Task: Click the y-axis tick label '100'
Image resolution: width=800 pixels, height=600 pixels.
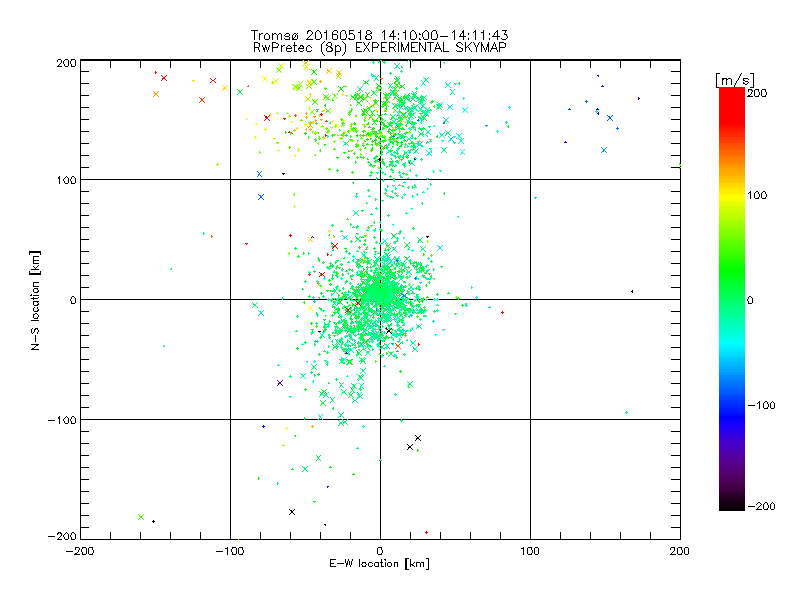Action: (x=66, y=180)
